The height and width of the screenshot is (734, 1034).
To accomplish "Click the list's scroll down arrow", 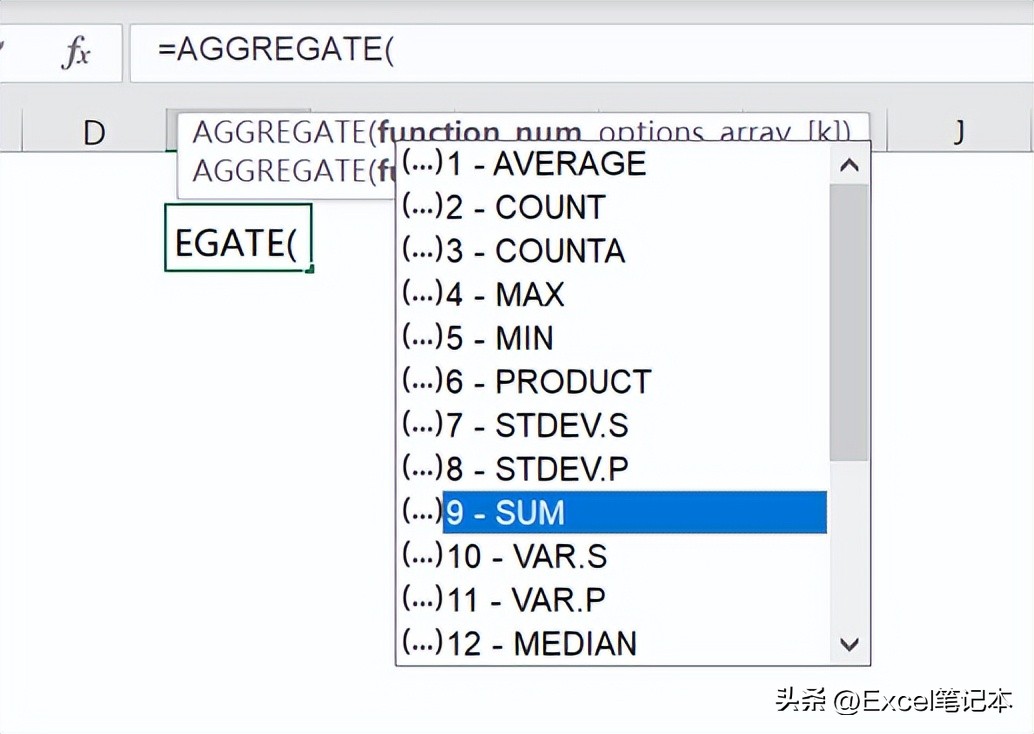I will click(x=850, y=644).
